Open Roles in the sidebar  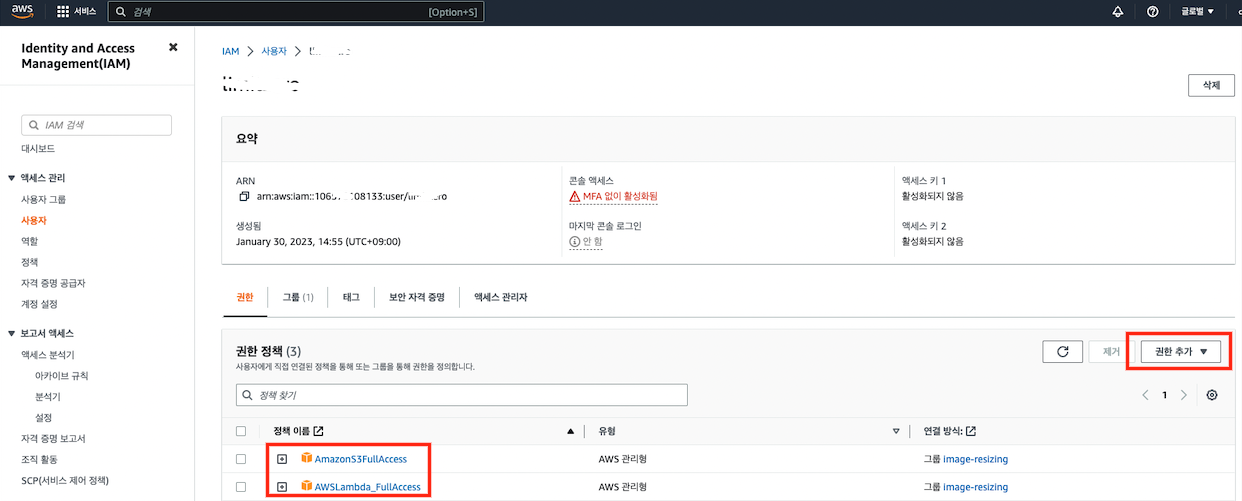pos(30,241)
